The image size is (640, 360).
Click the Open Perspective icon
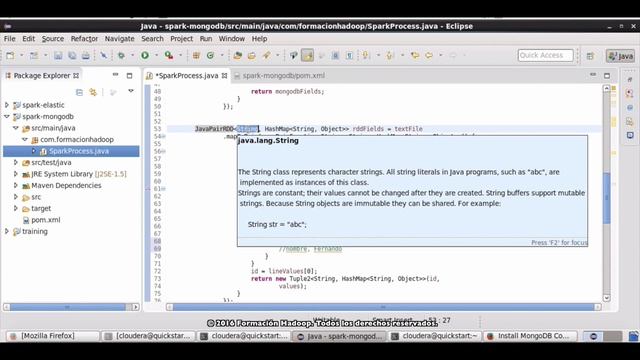tap(590, 56)
